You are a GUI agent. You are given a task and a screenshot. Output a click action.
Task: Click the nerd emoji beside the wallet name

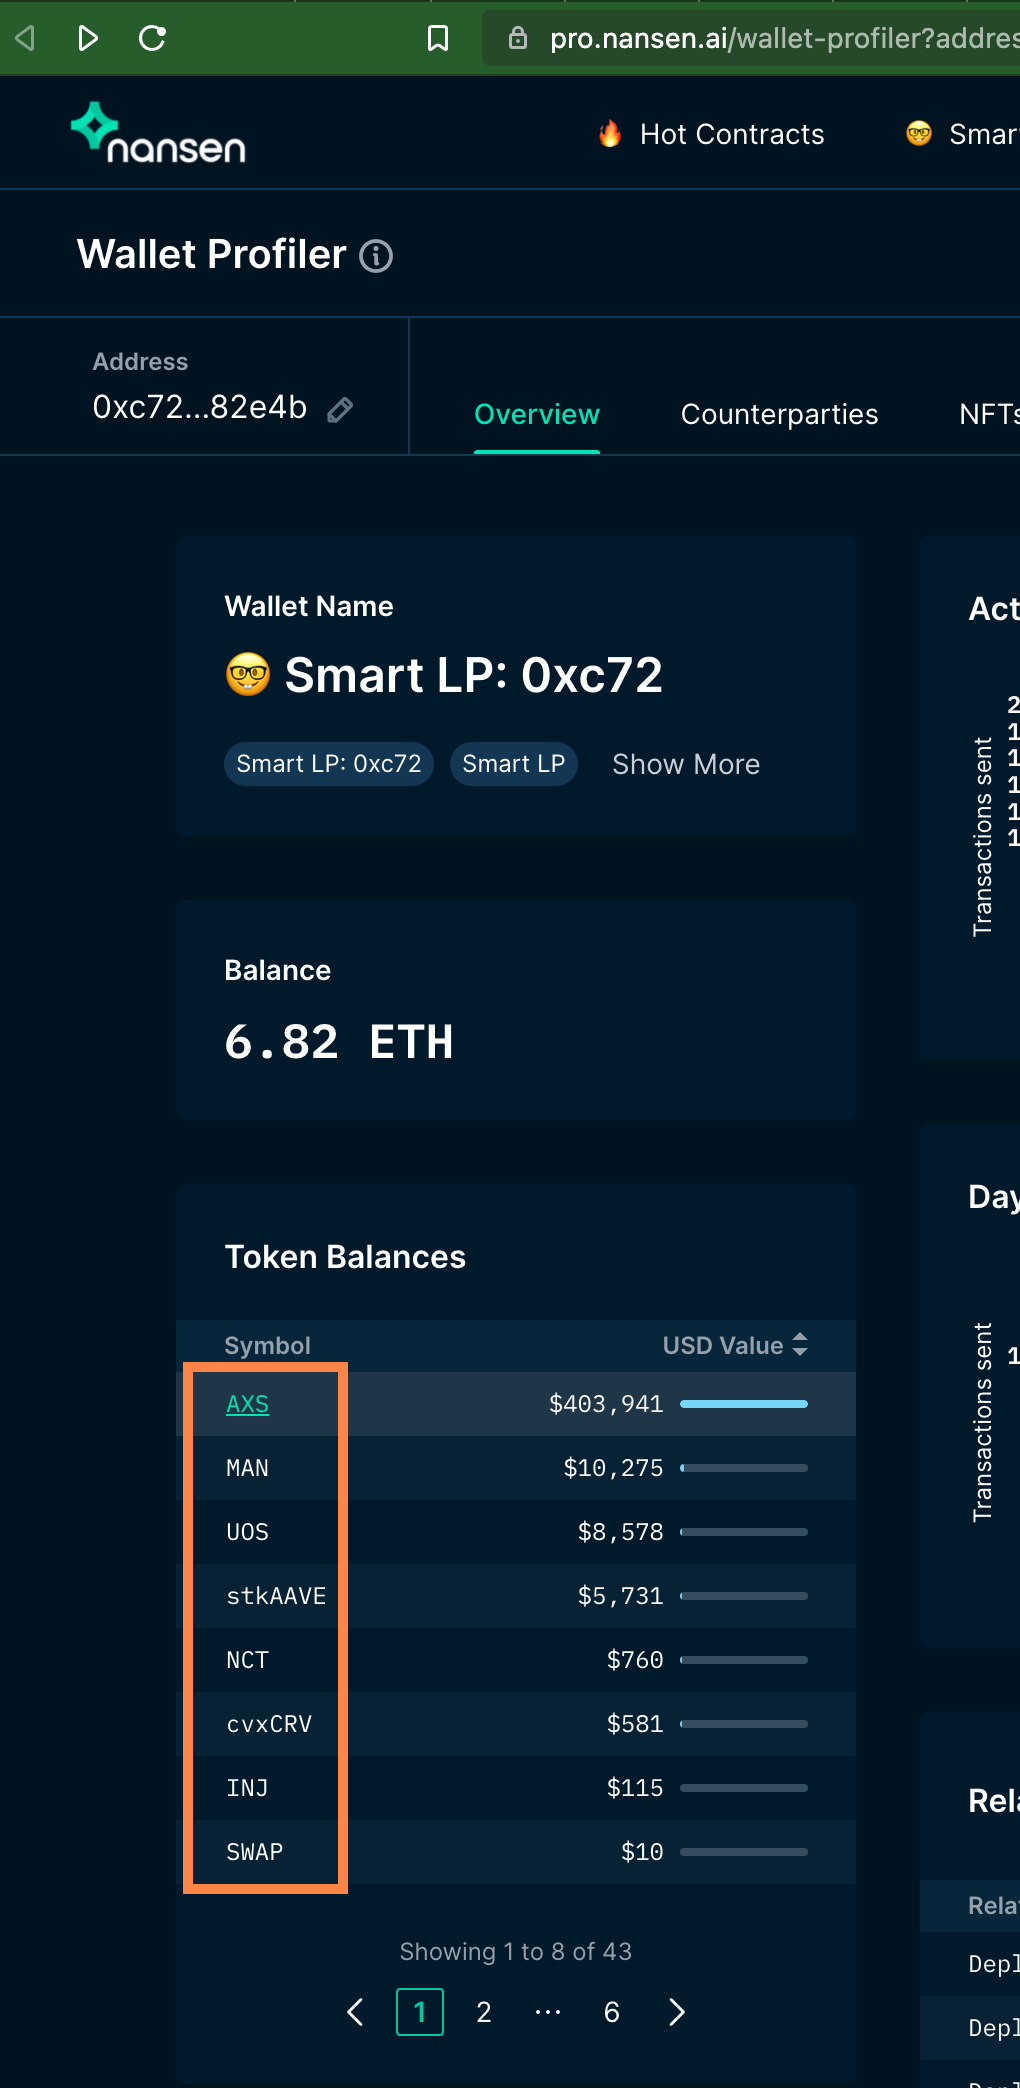tap(248, 675)
